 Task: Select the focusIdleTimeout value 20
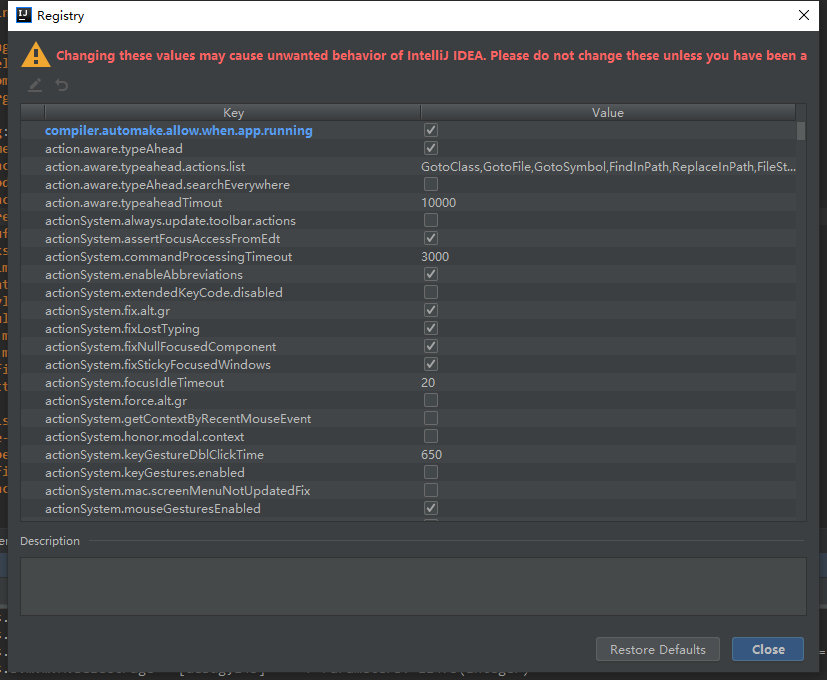(428, 382)
